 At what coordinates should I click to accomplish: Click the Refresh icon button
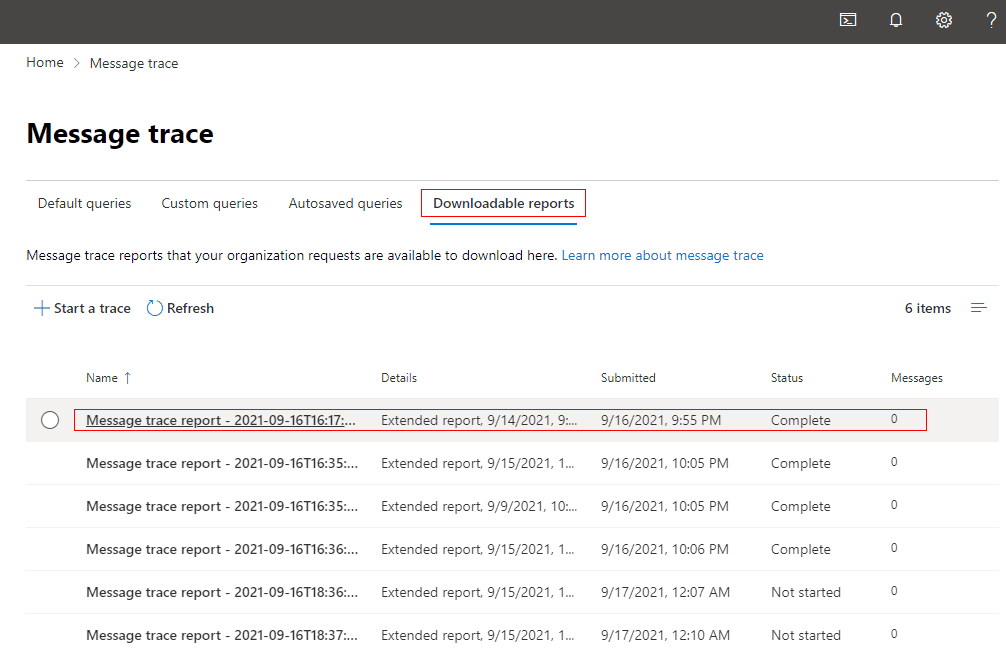[155, 308]
